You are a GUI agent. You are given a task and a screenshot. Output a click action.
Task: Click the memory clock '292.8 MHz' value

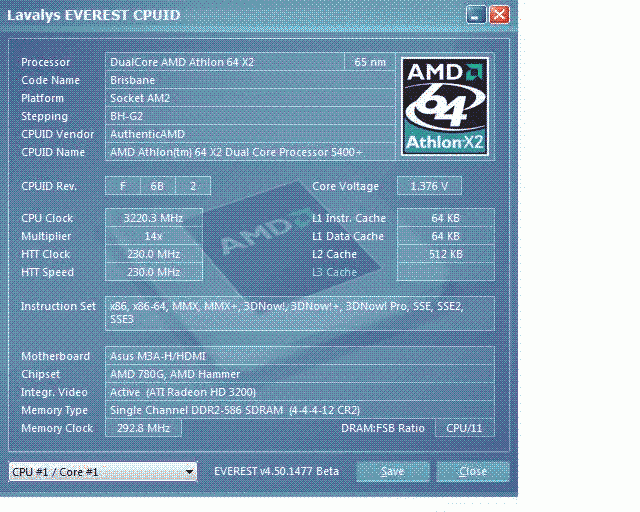pos(143,428)
